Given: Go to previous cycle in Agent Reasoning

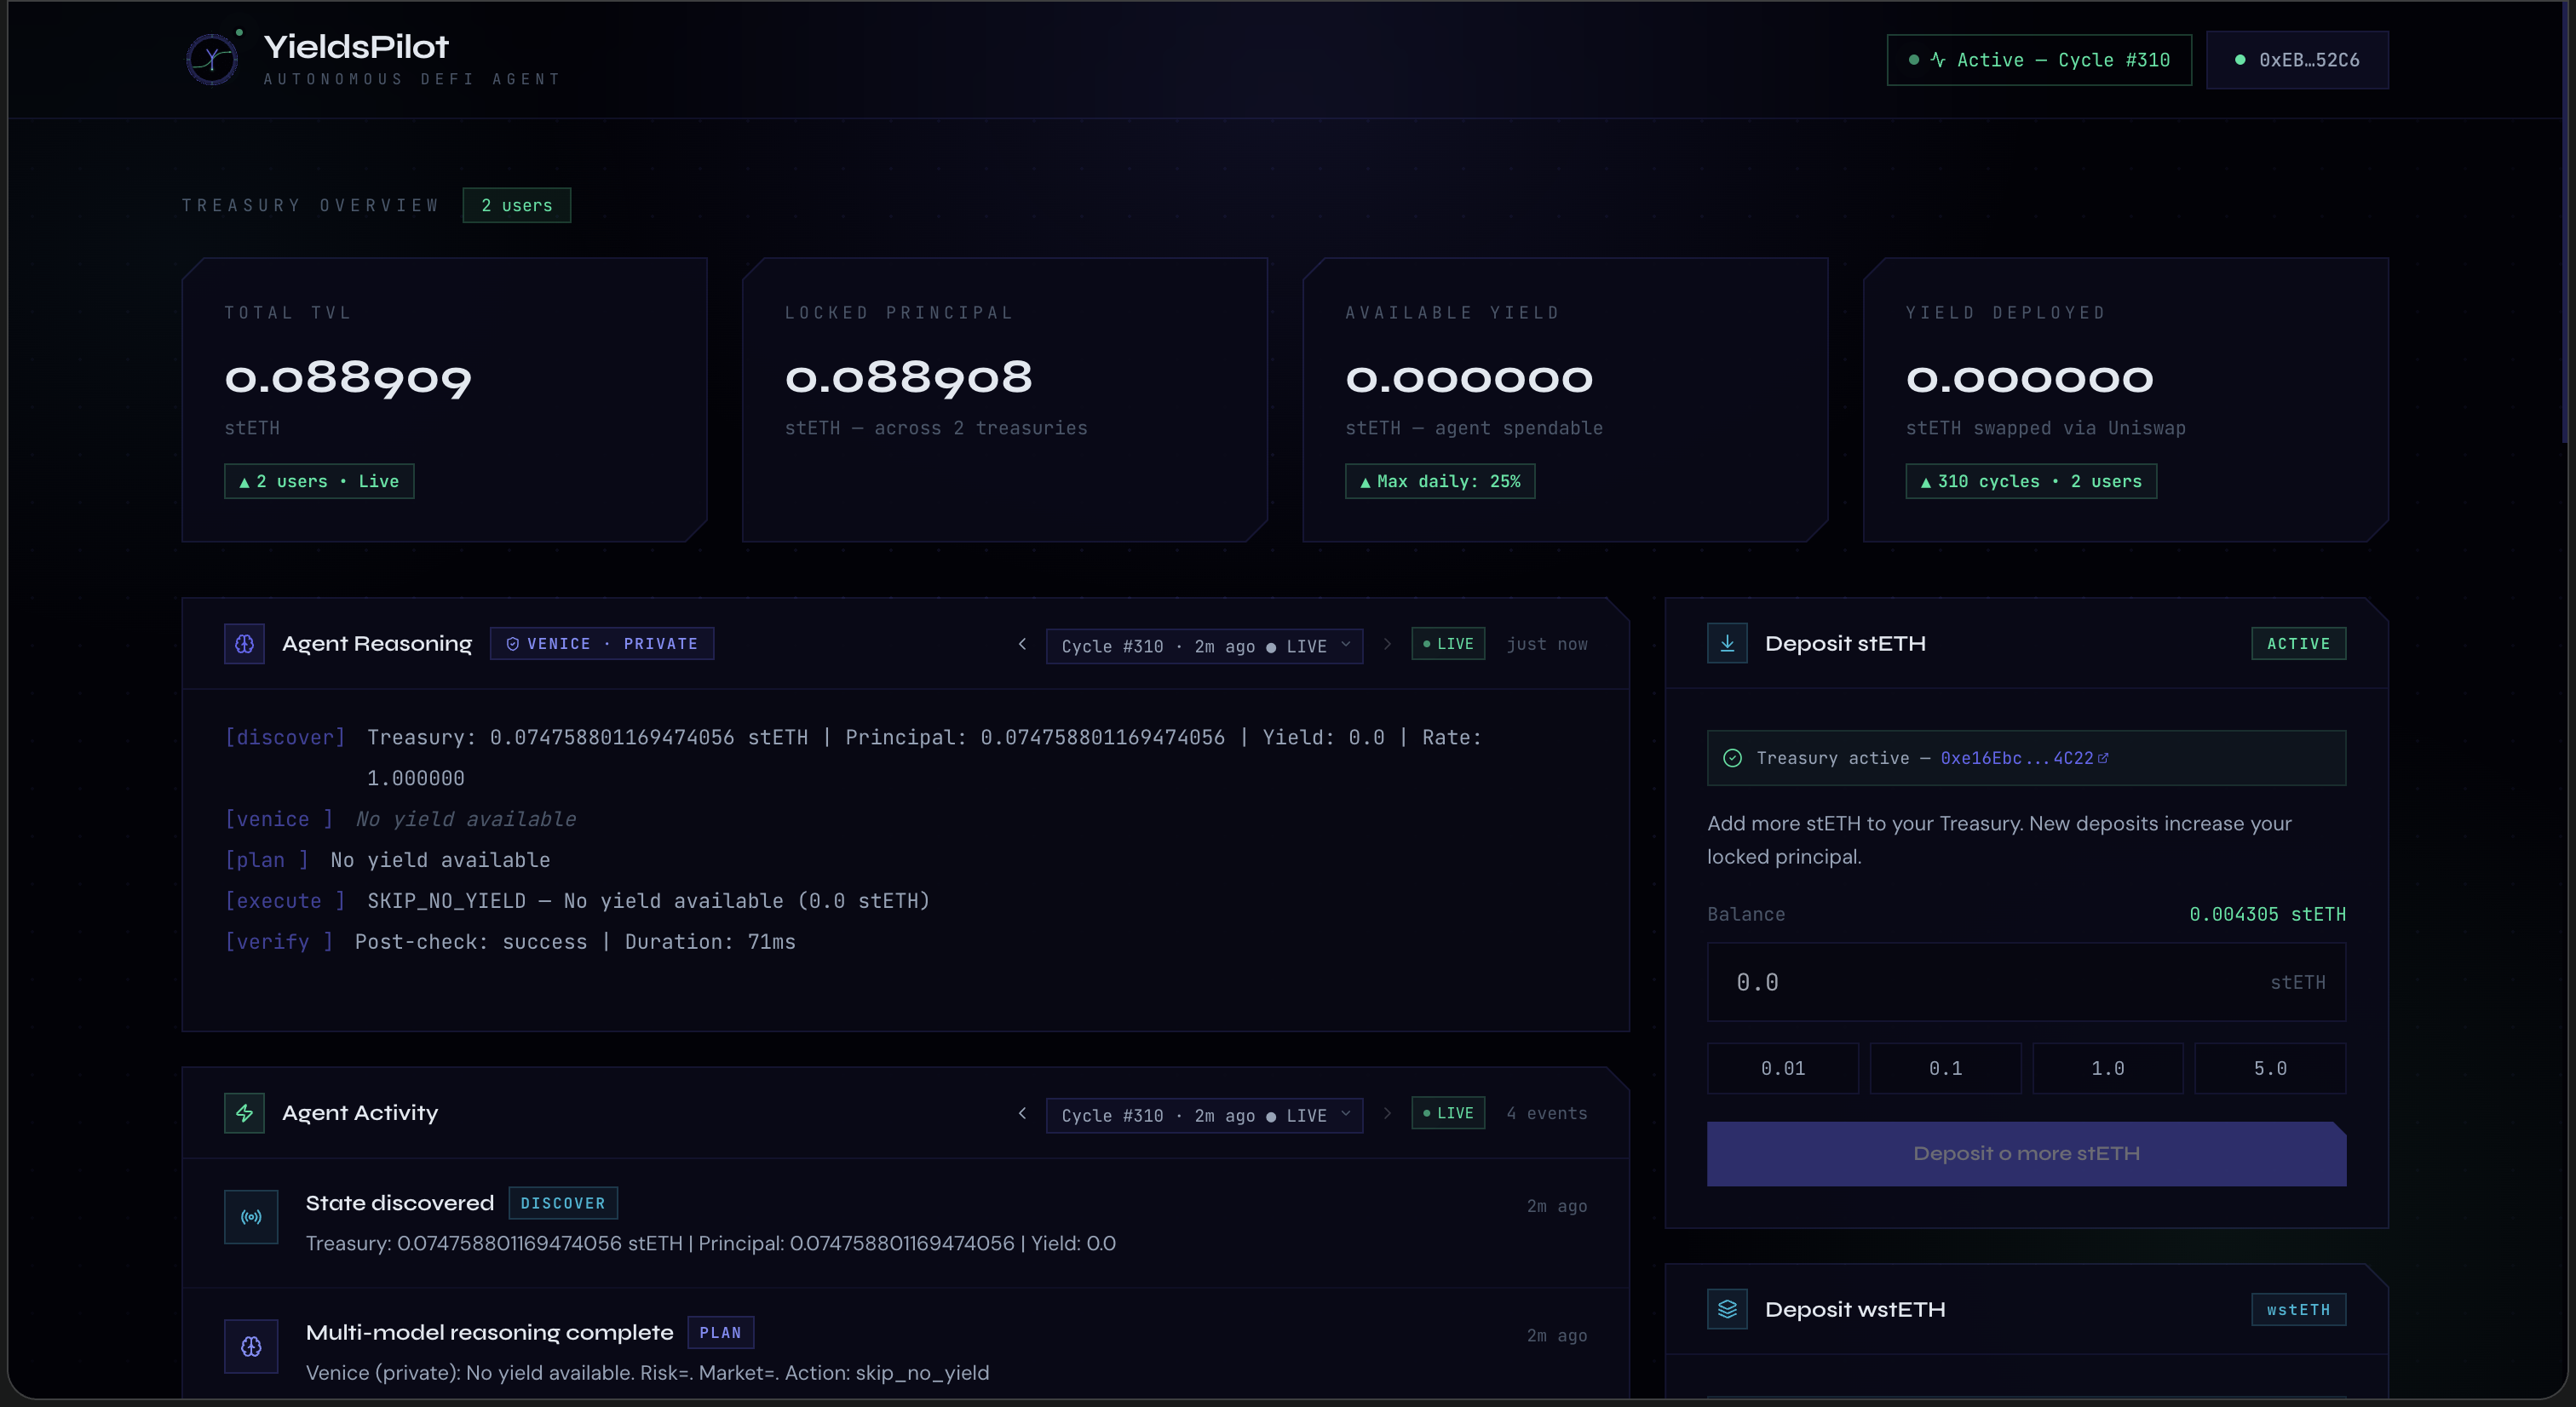Looking at the screenshot, I should (x=1022, y=644).
